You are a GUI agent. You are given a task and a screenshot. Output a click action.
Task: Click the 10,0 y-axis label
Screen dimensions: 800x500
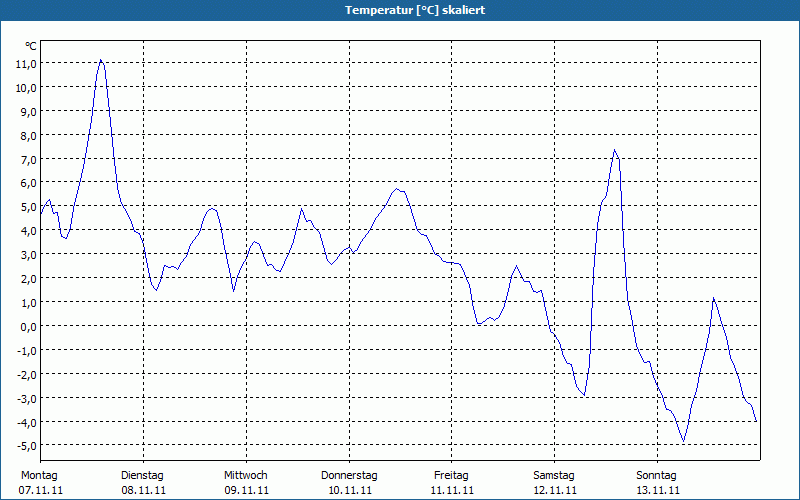pyautogui.click(x=26, y=88)
